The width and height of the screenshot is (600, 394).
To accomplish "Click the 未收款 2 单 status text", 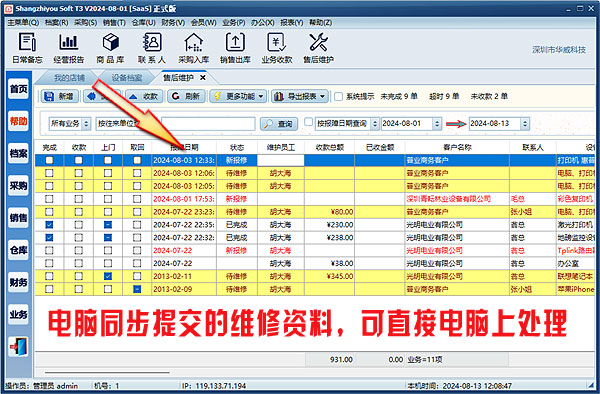I will pos(489,96).
